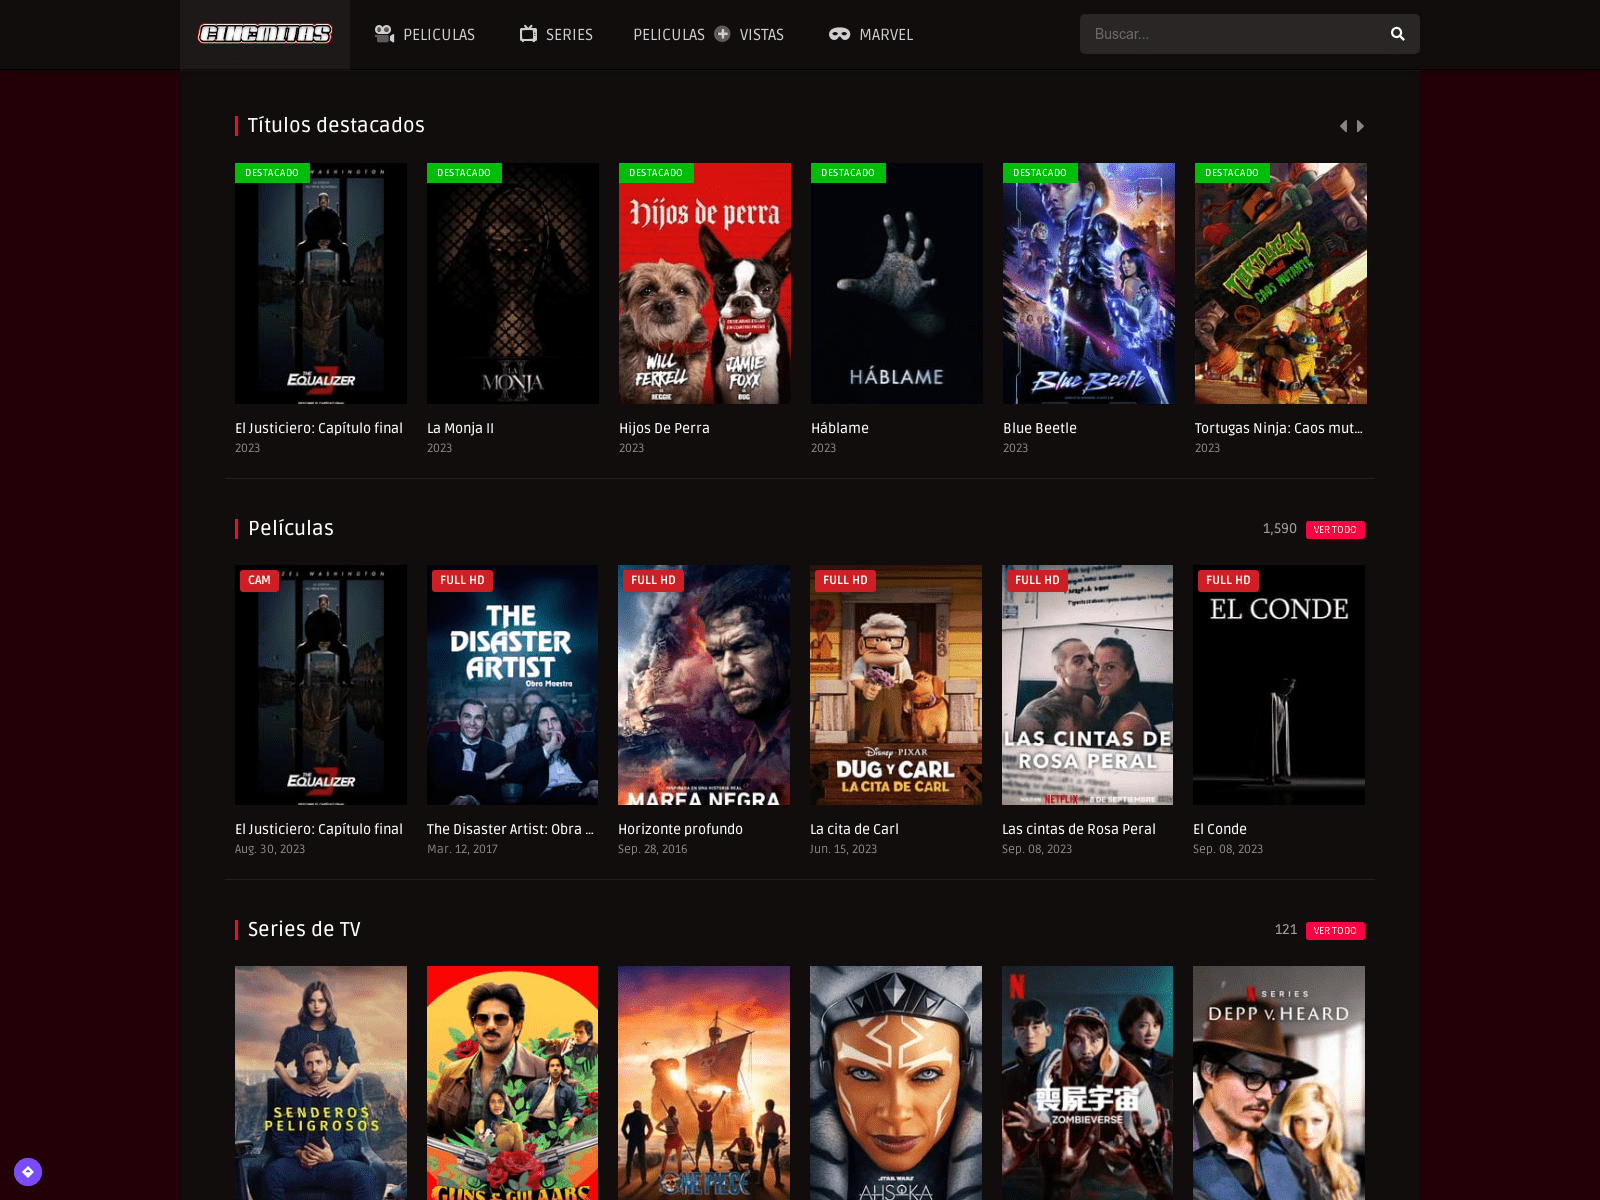Image resolution: width=1600 pixels, height=1200 pixels.
Task: Open the PELICULAS VISTAS menu item
Action: (x=708, y=34)
